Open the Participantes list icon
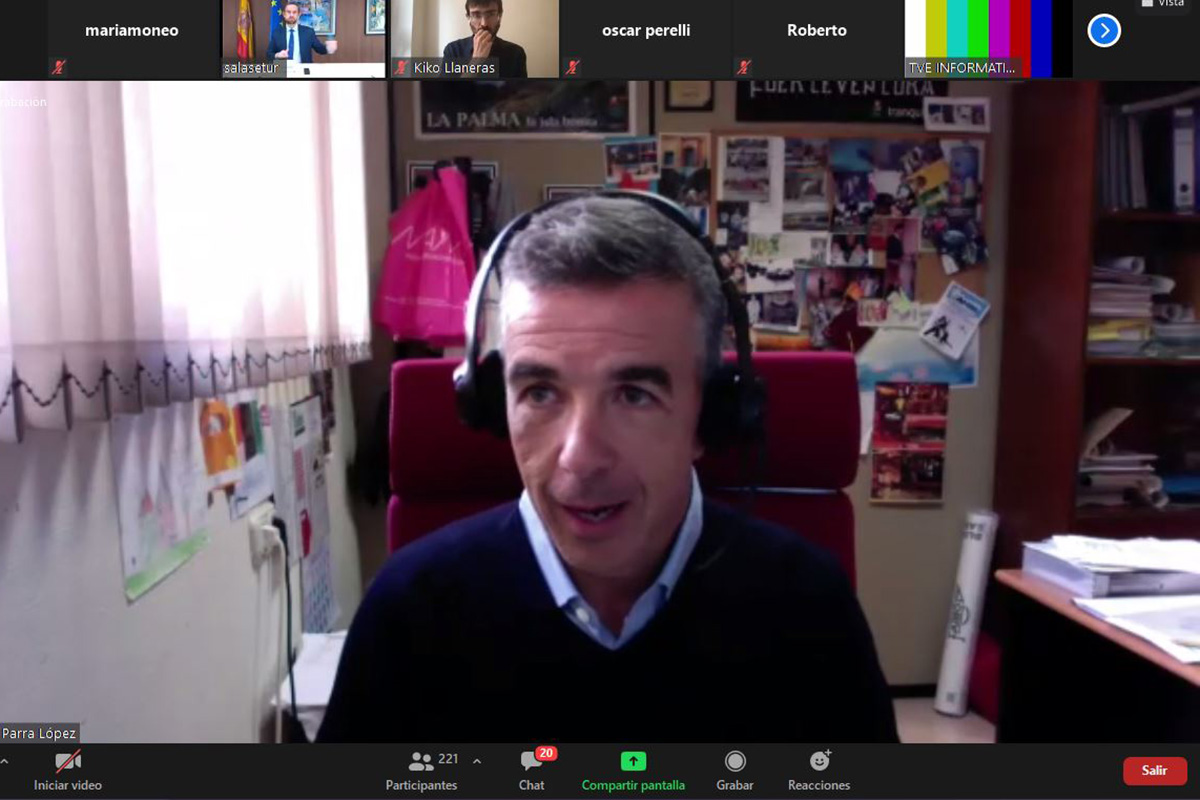The image size is (1200, 800). pos(421,761)
